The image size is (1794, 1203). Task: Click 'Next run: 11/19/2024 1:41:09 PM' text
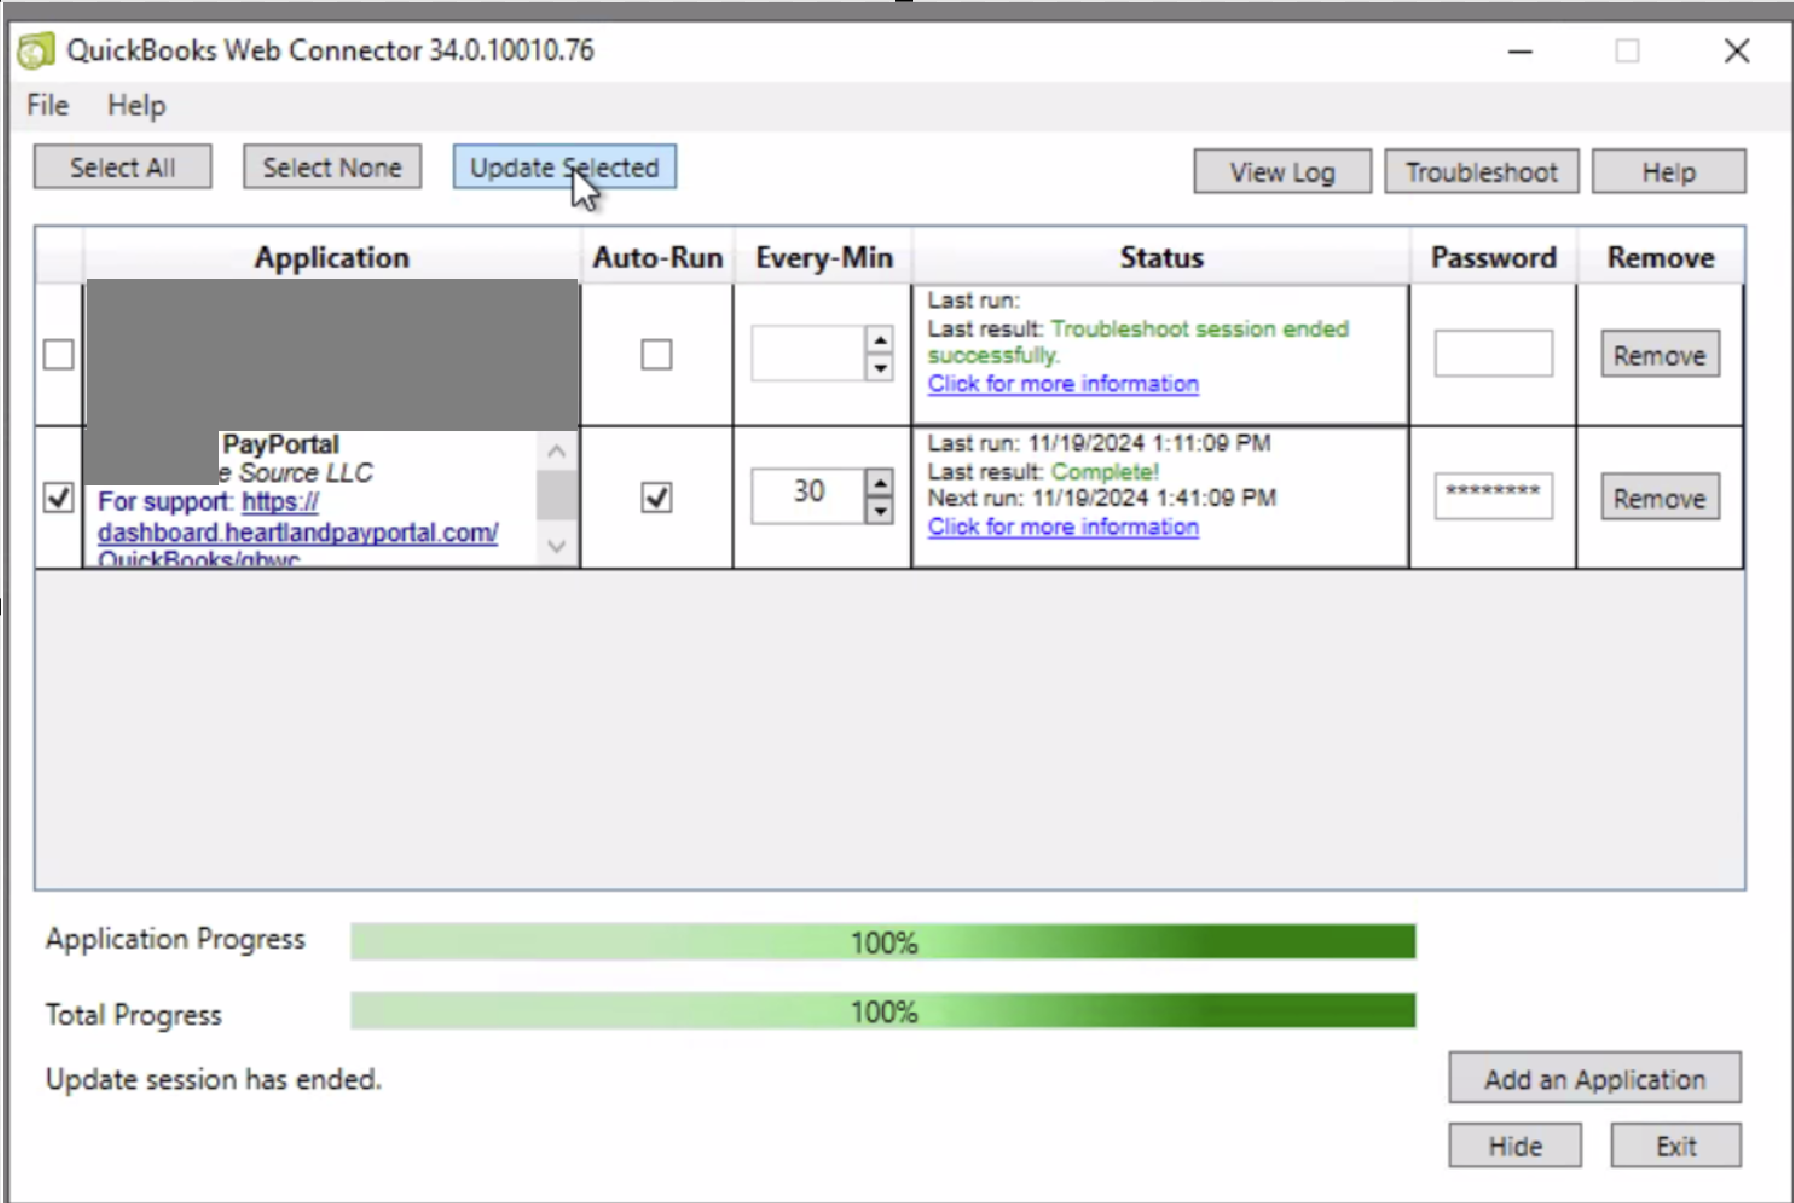coord(1102,498)
